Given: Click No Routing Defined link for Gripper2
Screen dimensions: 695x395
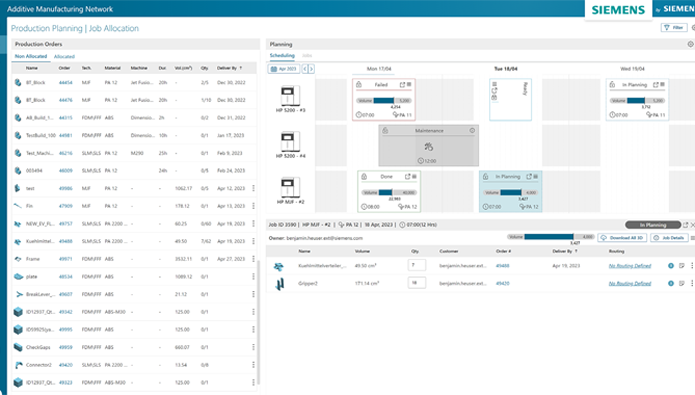Looking at the screenshot, I should (630, 283).
